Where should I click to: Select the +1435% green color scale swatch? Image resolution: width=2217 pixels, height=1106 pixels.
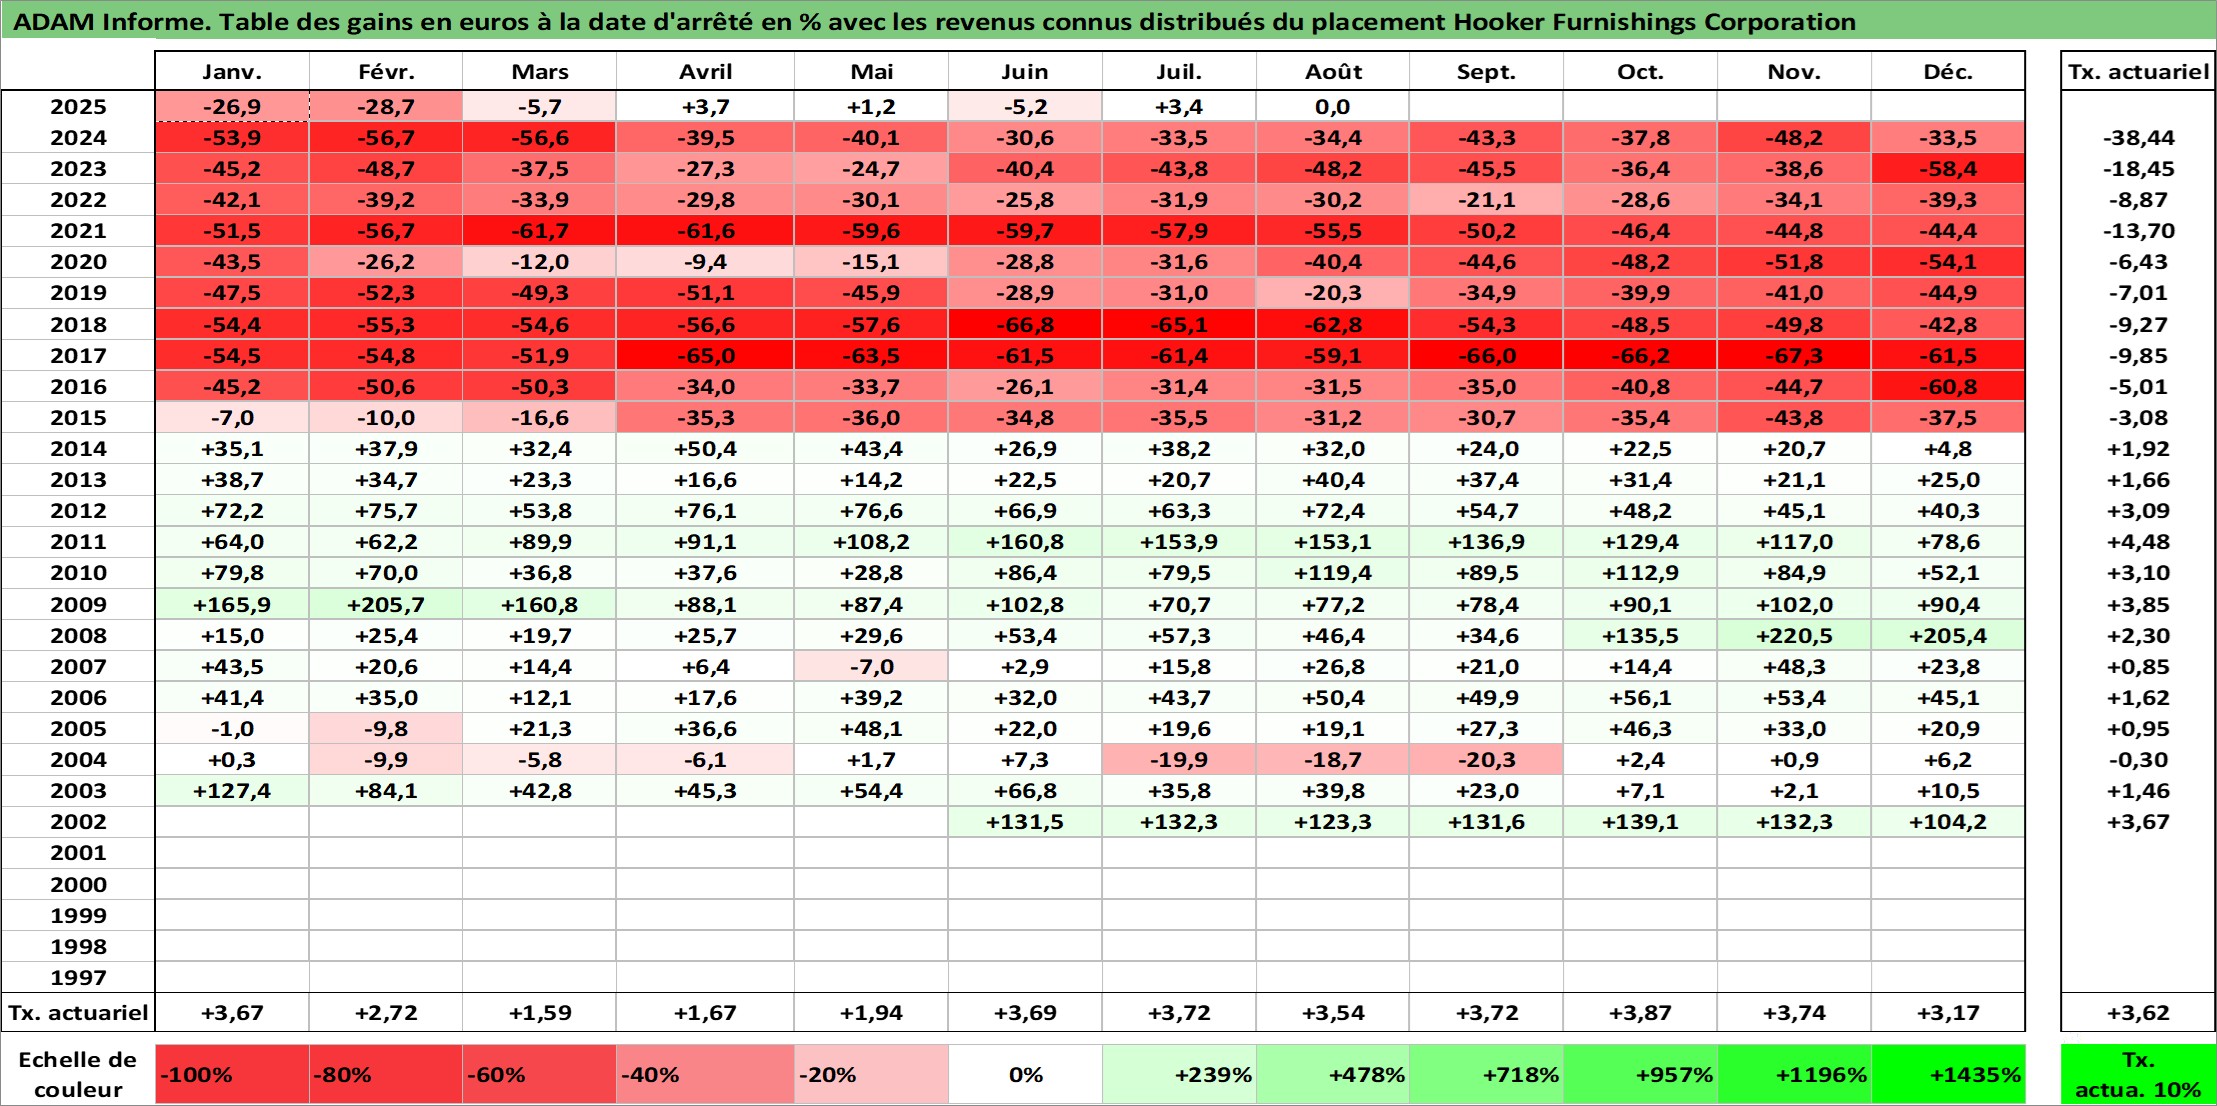(1948, 1075)
